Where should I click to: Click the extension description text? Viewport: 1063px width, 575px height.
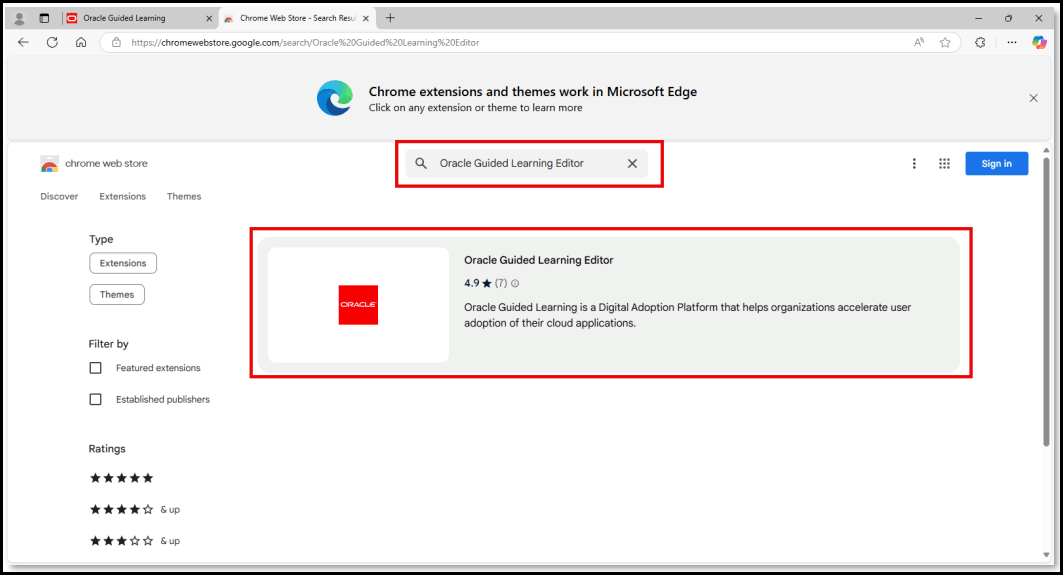pos(687,315)
